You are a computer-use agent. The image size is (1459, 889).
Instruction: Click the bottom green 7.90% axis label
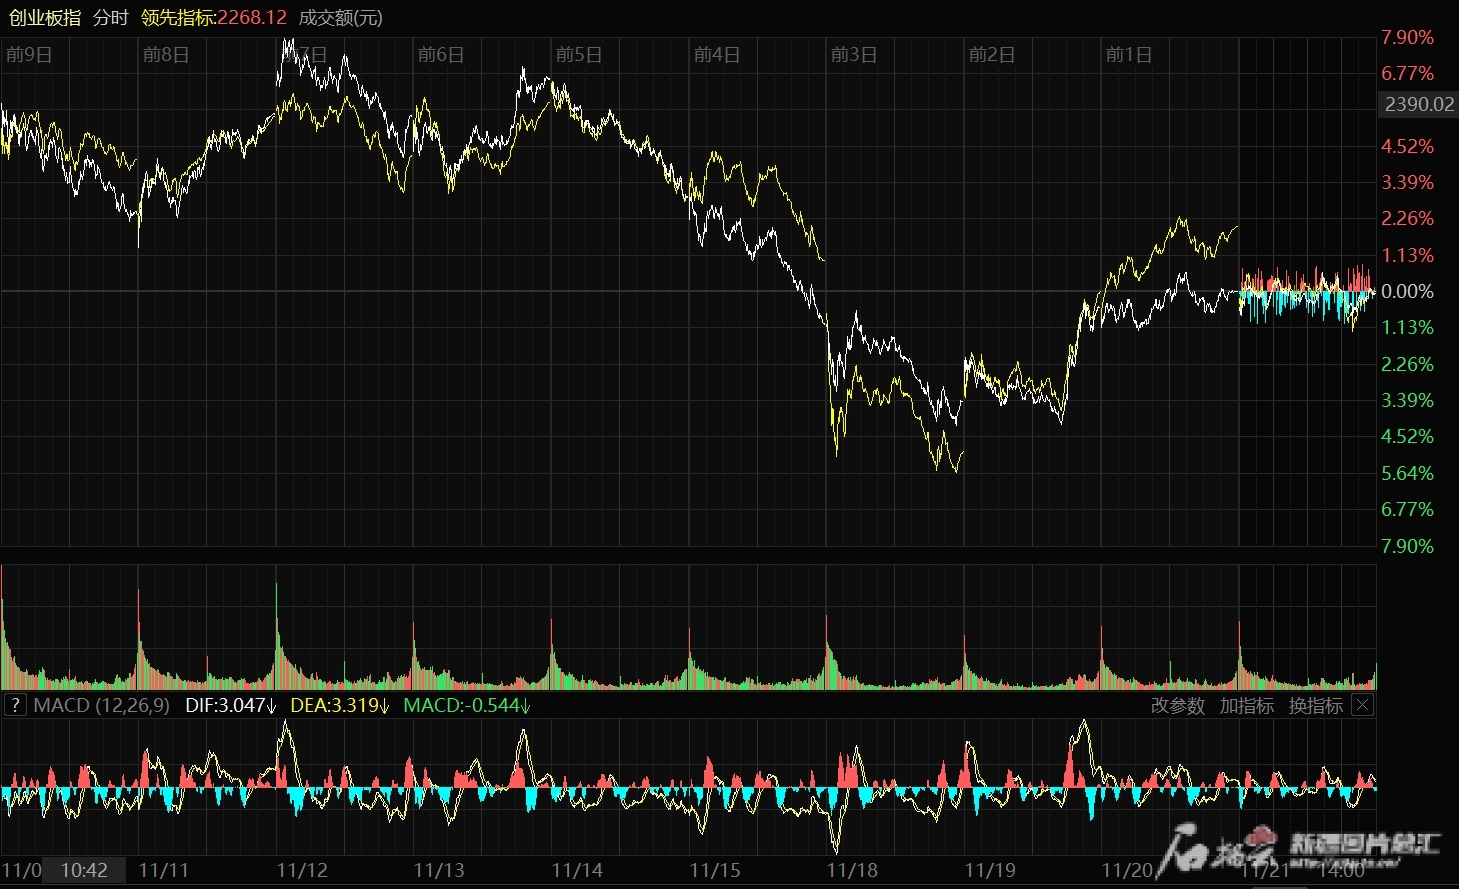[1407, 546]
